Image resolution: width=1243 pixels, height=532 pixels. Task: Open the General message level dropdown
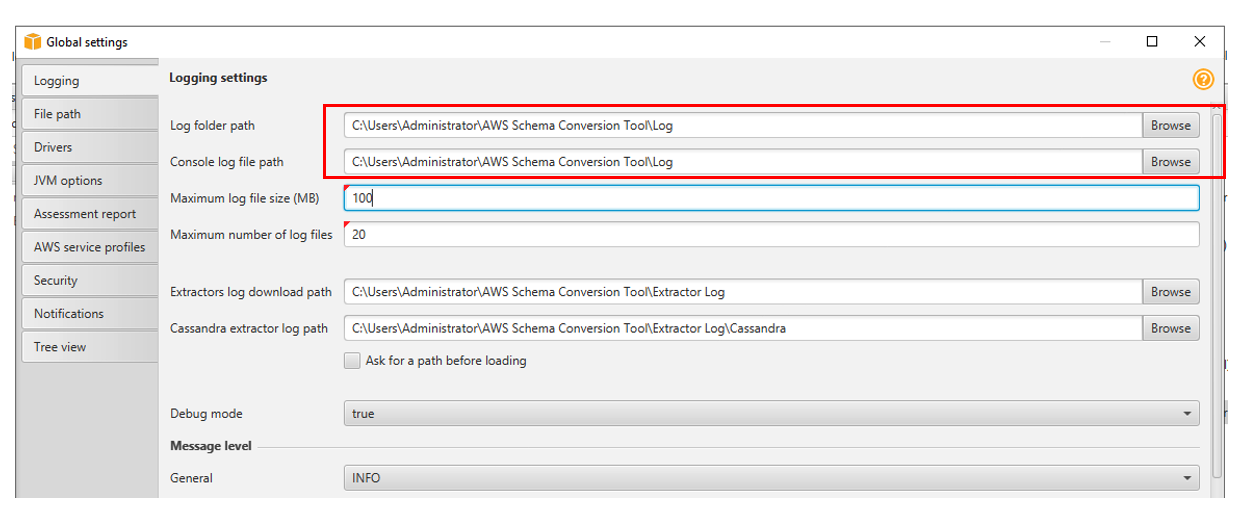tap(771, 478)
